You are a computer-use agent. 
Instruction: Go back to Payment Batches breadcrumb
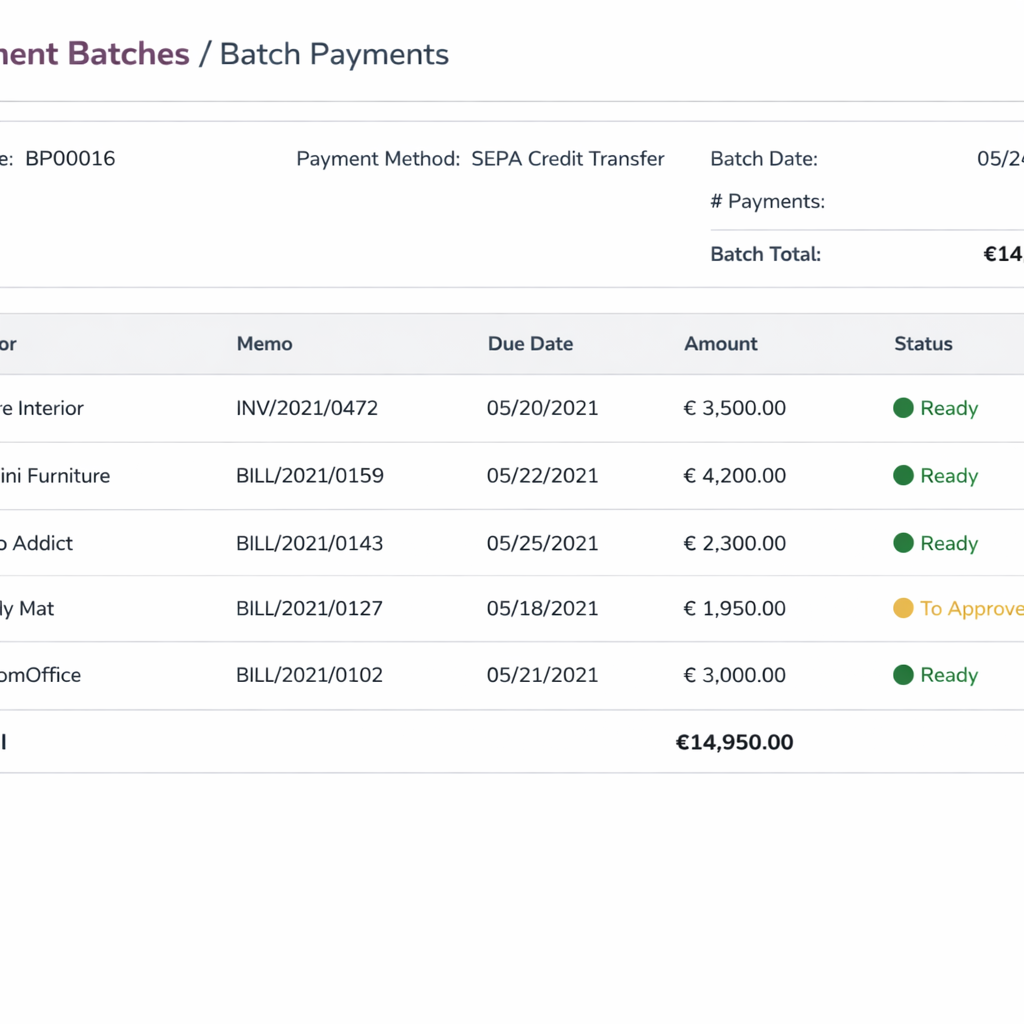point(94,54)
